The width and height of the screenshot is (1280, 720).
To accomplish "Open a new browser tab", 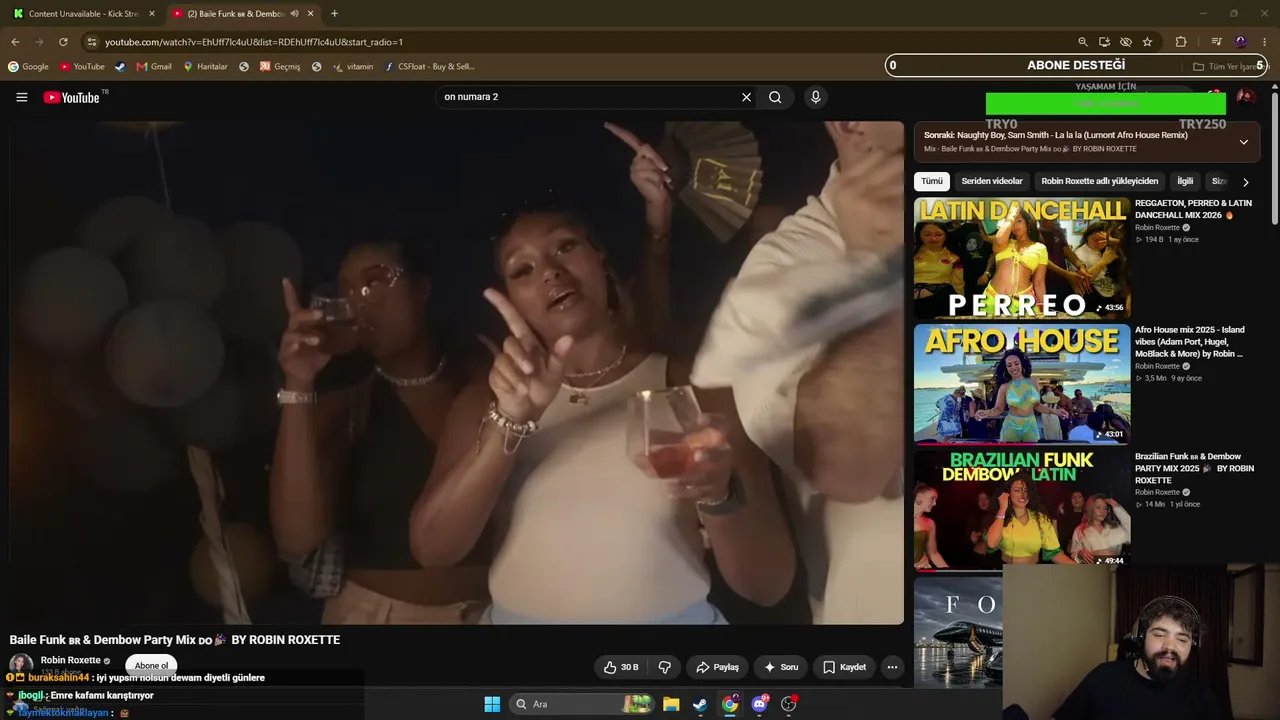I will [334, 14].
